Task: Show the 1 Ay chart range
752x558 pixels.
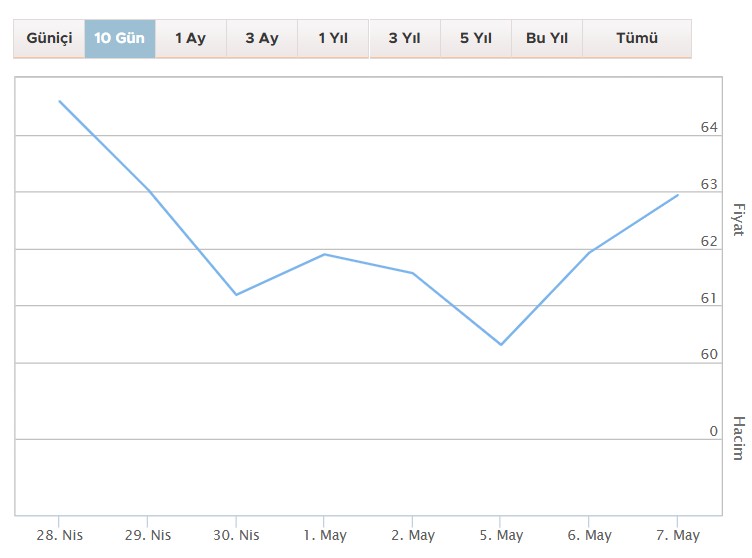Action: click(x=190, y=39)
